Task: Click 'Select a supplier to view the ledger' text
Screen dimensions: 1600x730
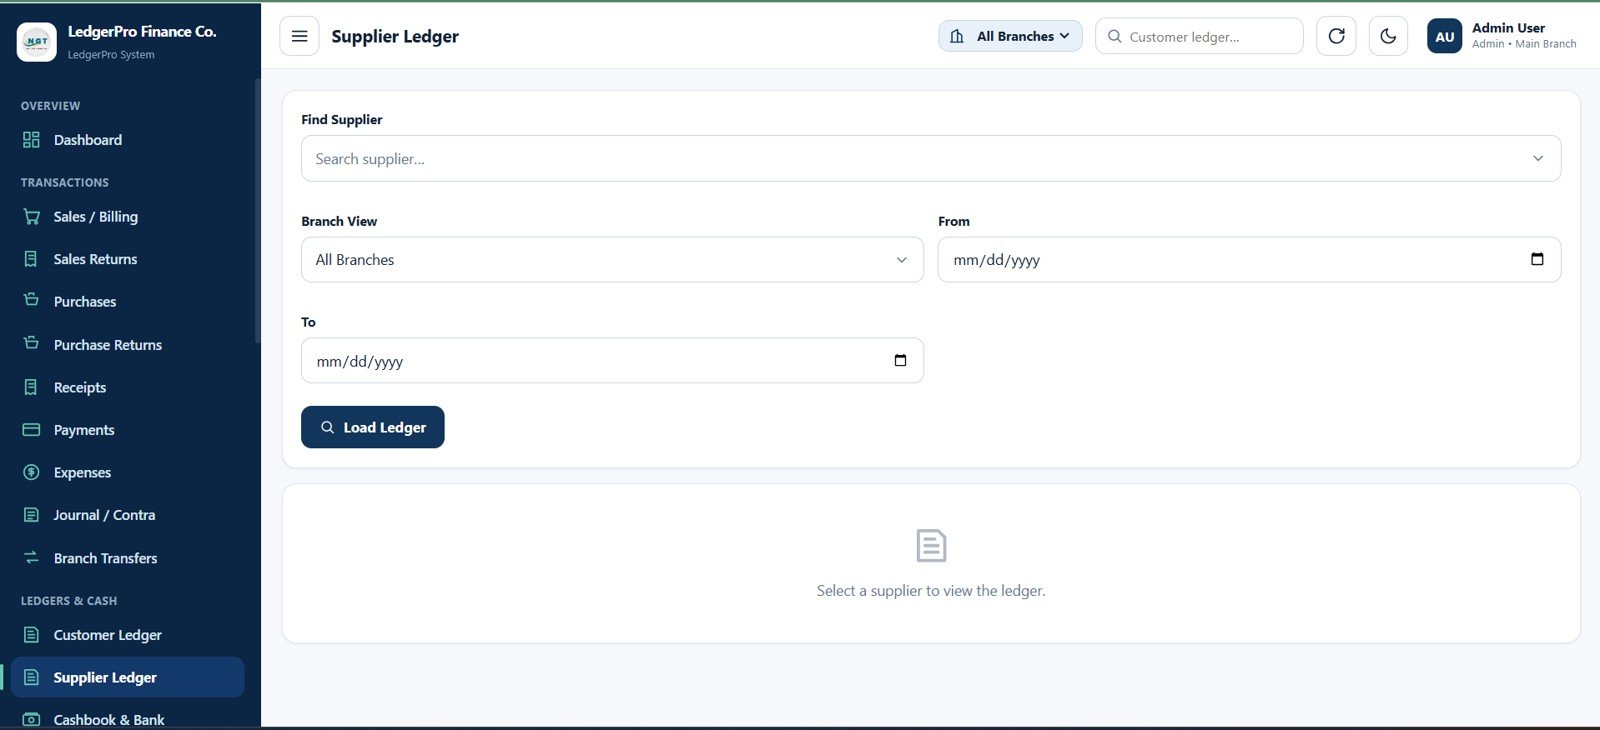Action: click(x=931, y=591)
